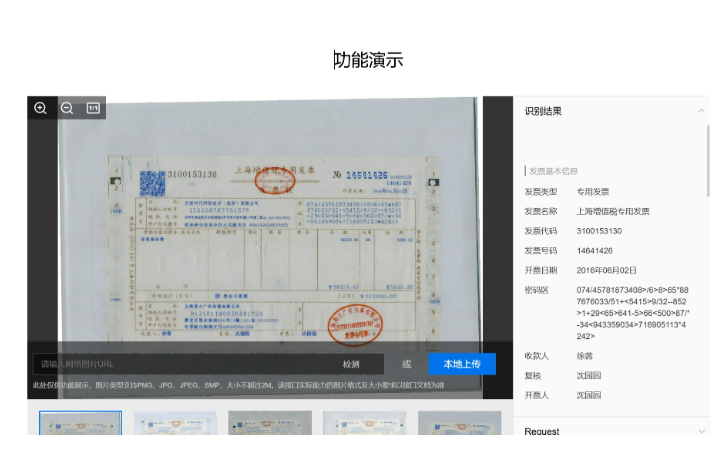Viewport: 720px width, 450px height.
Task: Click the 功能演示 page title
Action: pos(368,60)
